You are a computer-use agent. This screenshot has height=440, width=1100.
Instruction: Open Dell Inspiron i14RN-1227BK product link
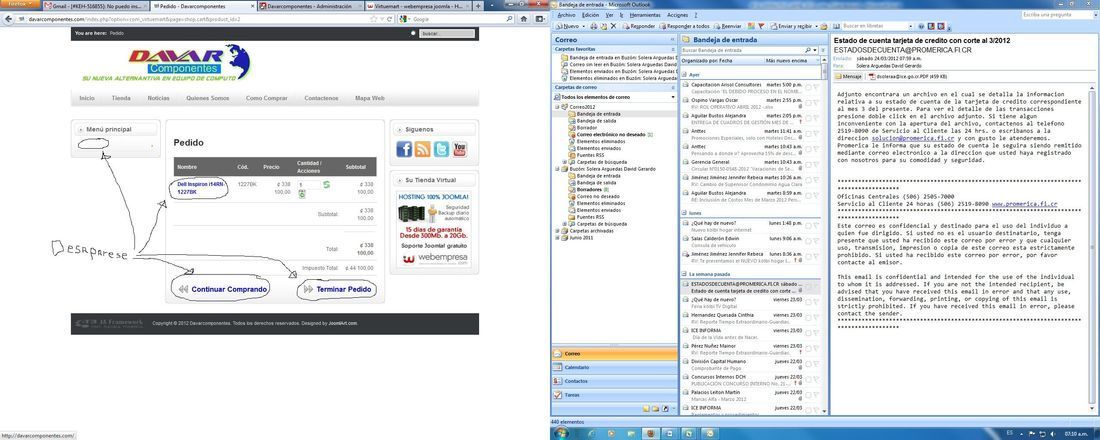pyautogui.click(x=200, y=187)
